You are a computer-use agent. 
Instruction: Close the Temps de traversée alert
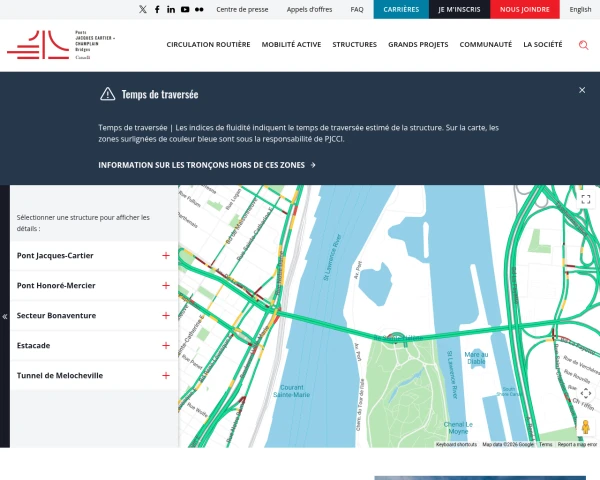coord(582,90)
